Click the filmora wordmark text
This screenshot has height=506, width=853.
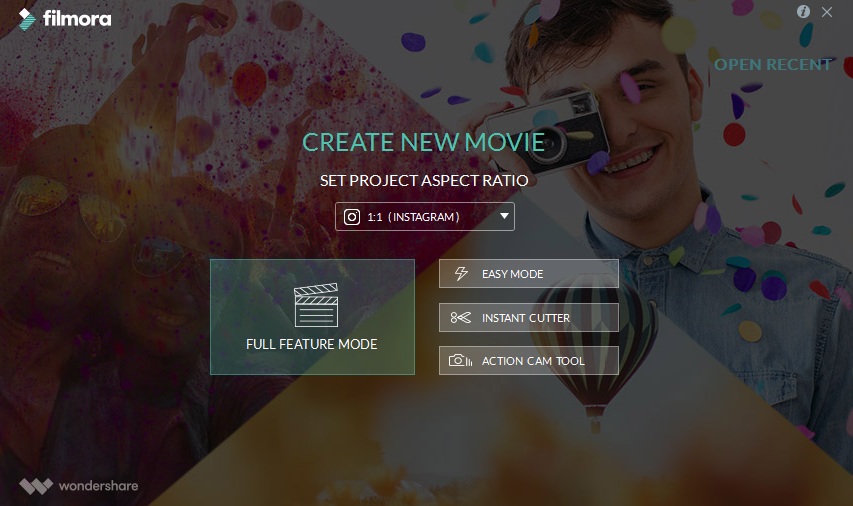coord(77,19)
